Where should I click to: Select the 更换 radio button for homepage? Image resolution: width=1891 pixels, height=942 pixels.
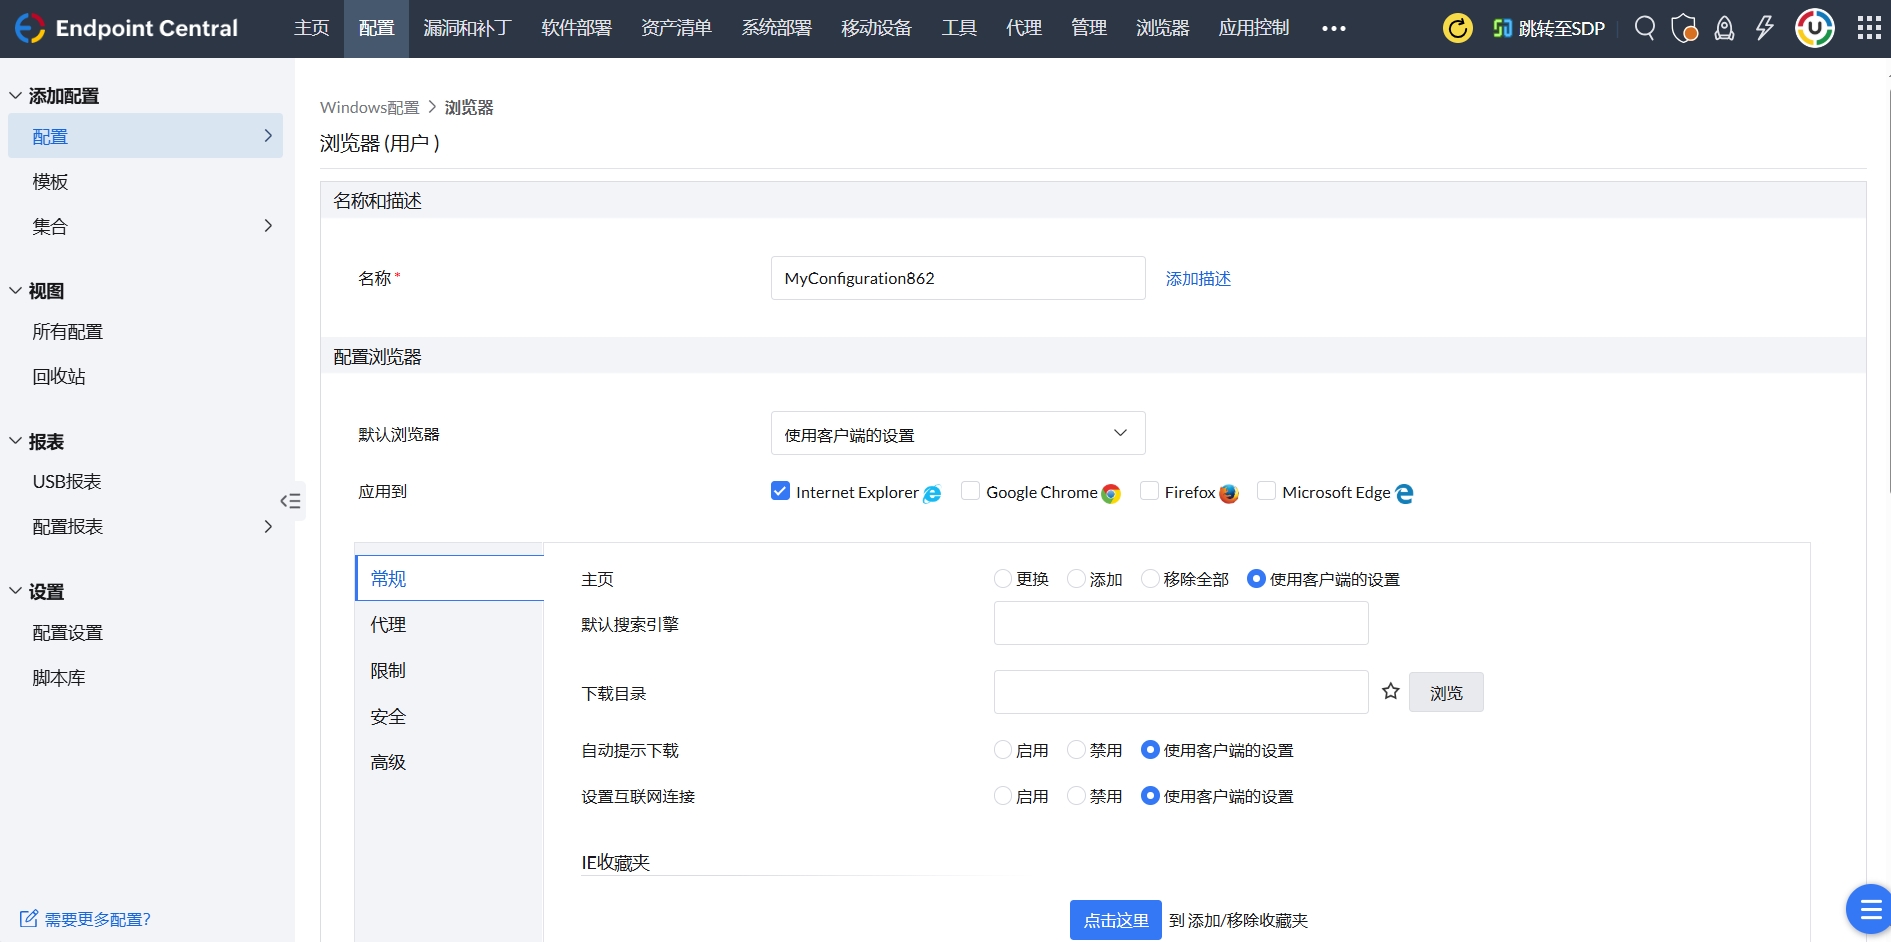pyautogui.click(x=1003, y=579)
